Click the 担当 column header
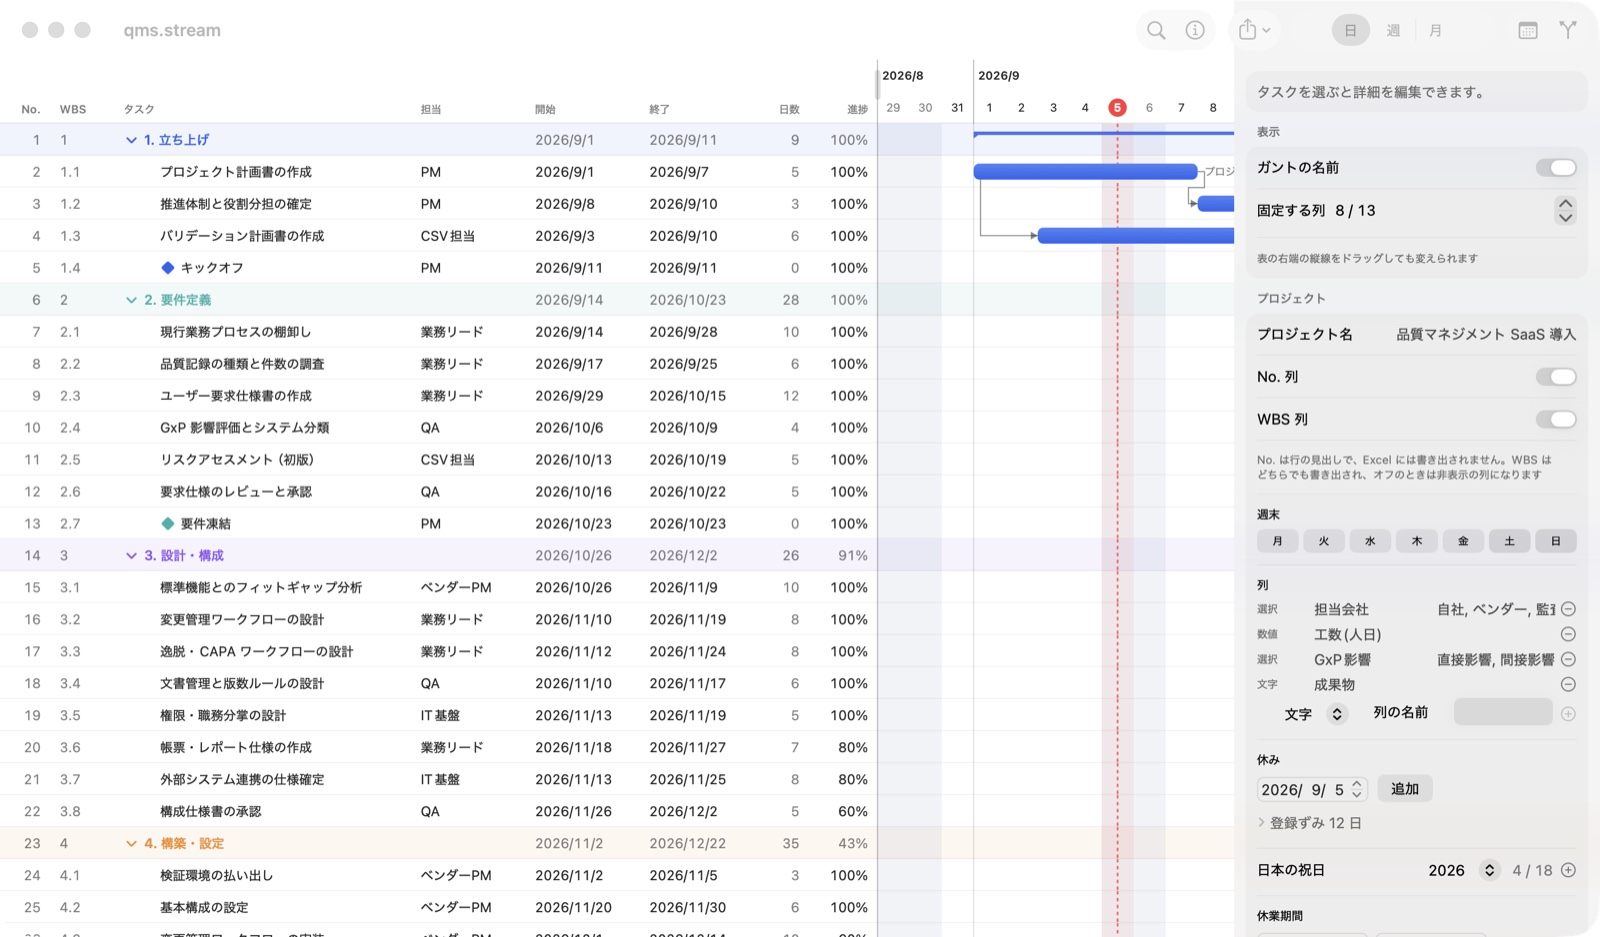This screenshot has height=937, width=1600. click(431, 109)
